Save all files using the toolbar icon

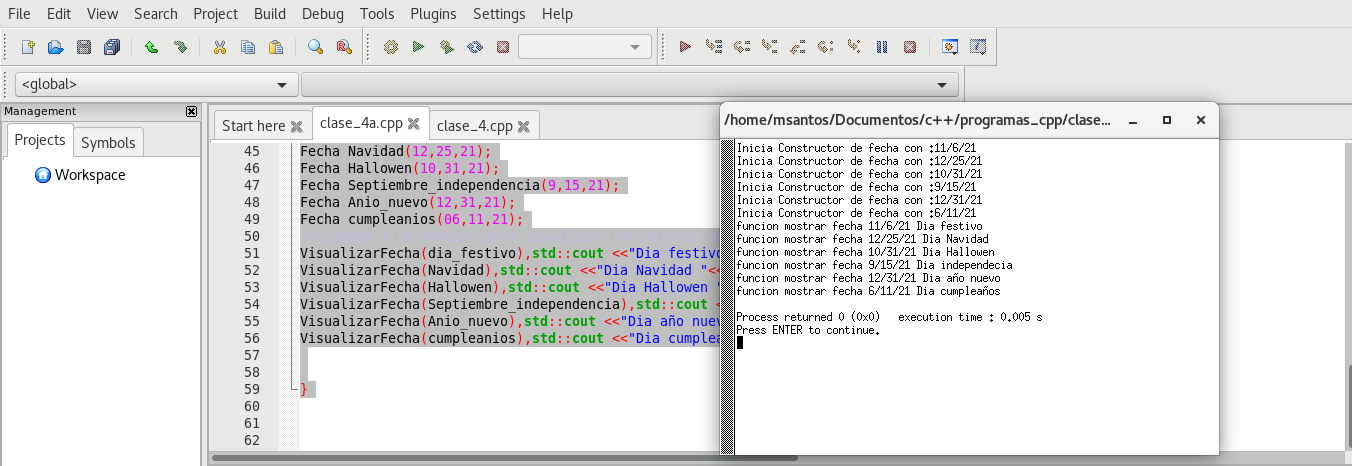[111, 47]
